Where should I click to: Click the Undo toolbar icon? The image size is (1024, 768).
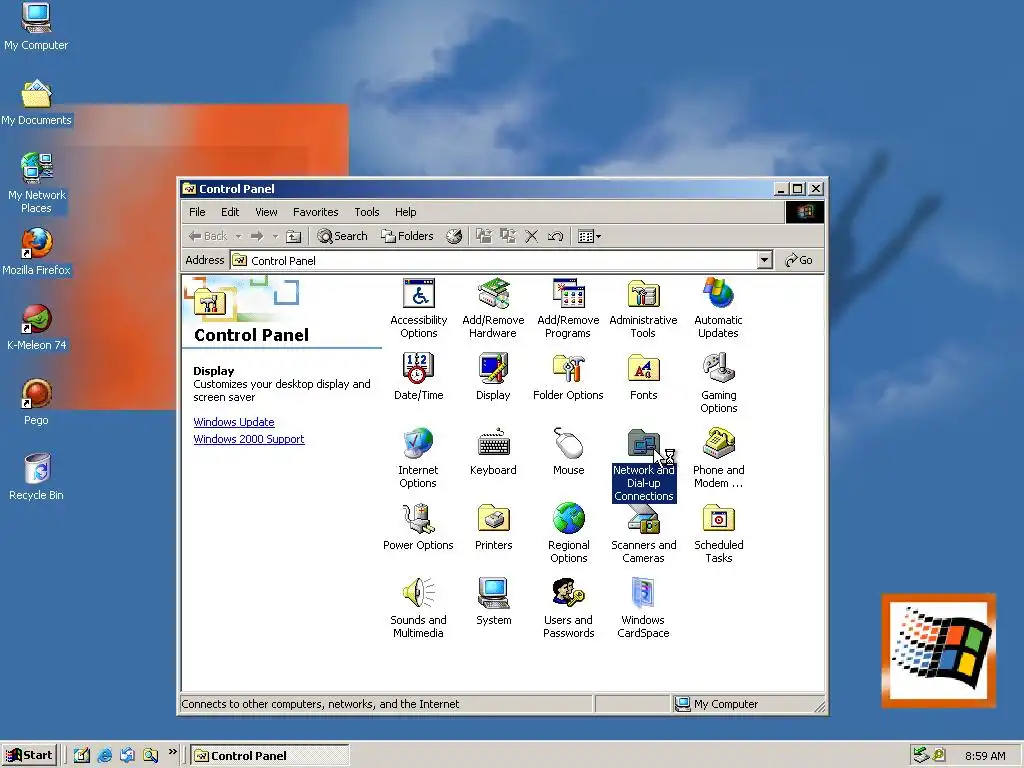[555, 236]
